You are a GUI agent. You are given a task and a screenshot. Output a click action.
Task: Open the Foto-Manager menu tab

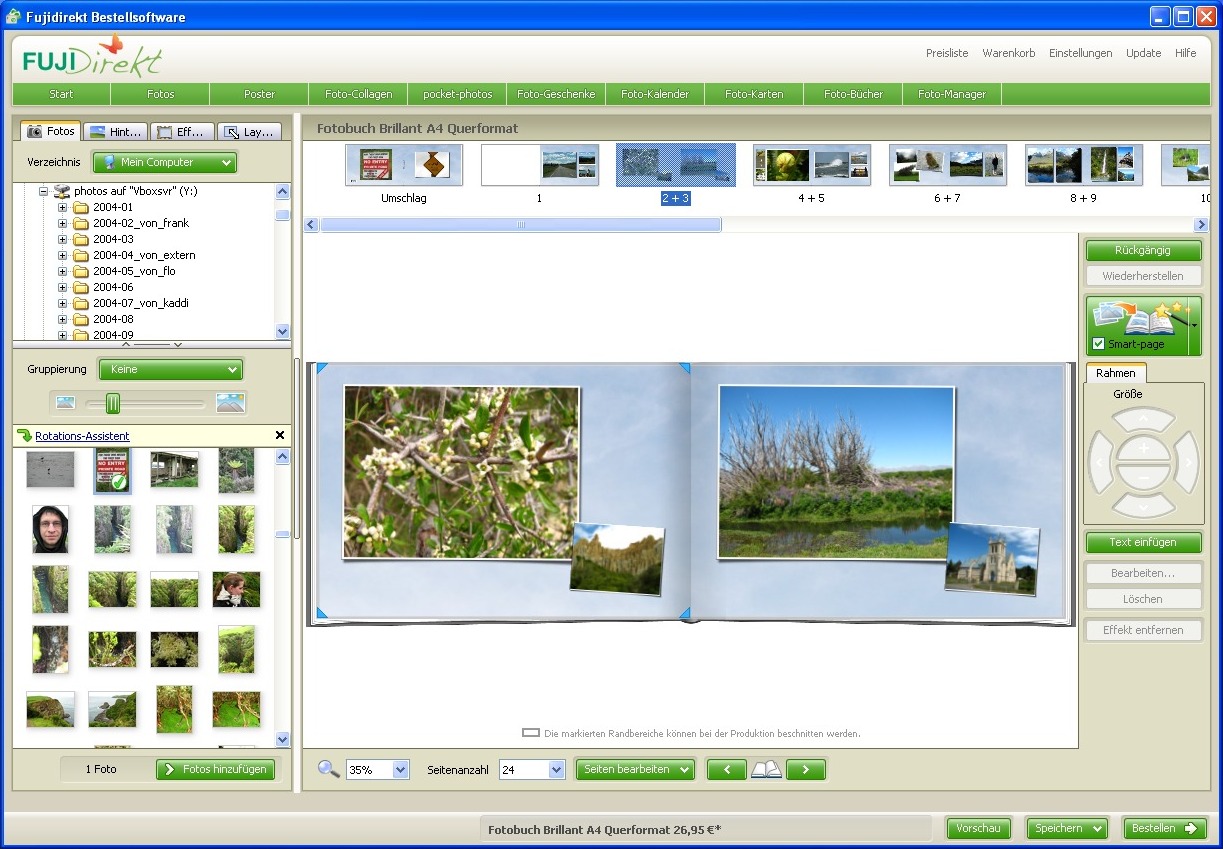952,94
